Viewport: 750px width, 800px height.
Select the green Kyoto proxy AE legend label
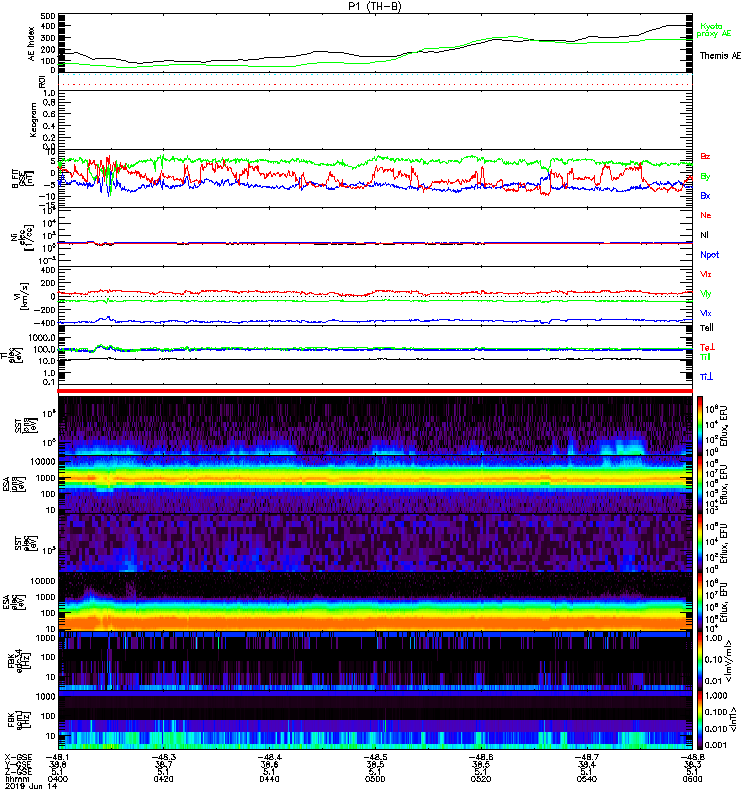714,30
